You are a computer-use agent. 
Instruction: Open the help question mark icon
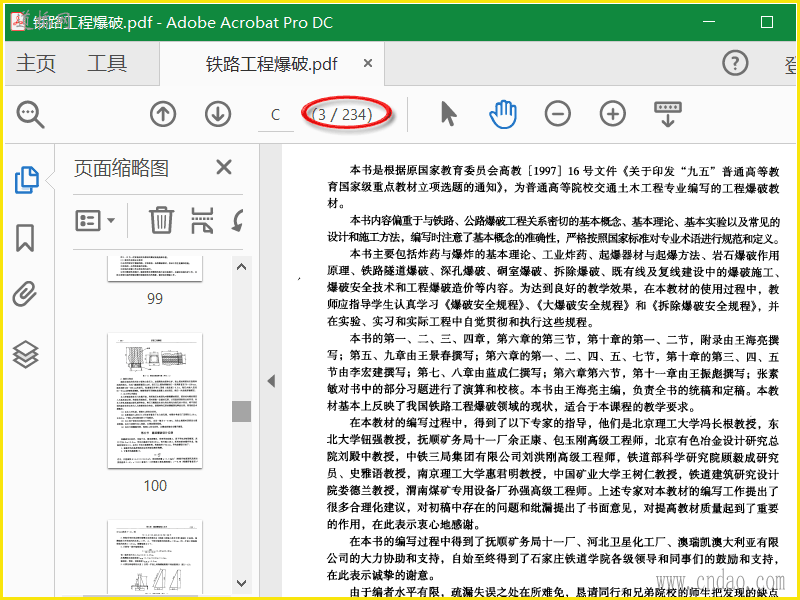click(735, 63)
